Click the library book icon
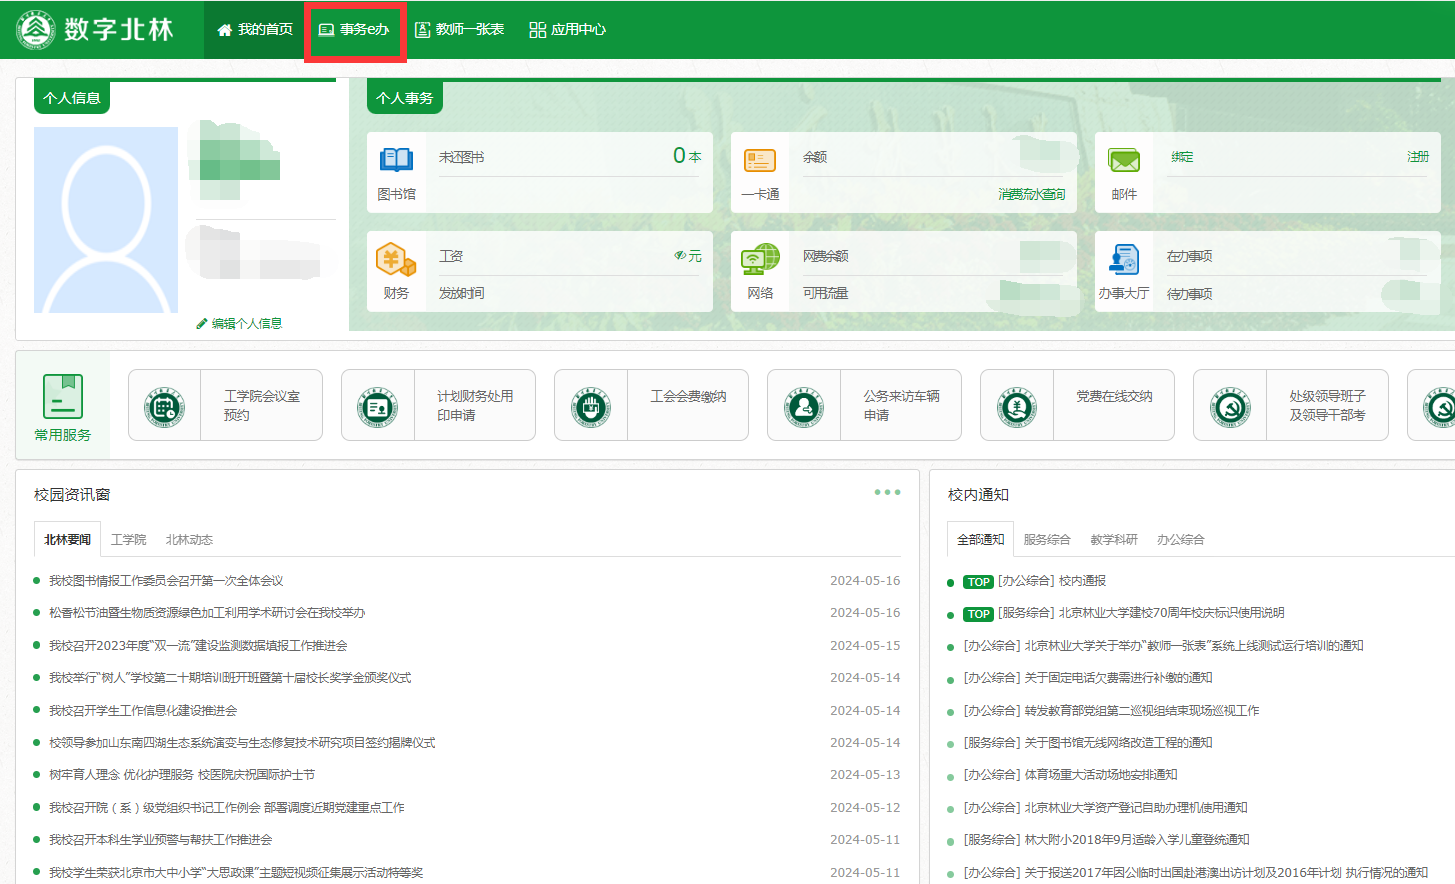 coord(396,160)
